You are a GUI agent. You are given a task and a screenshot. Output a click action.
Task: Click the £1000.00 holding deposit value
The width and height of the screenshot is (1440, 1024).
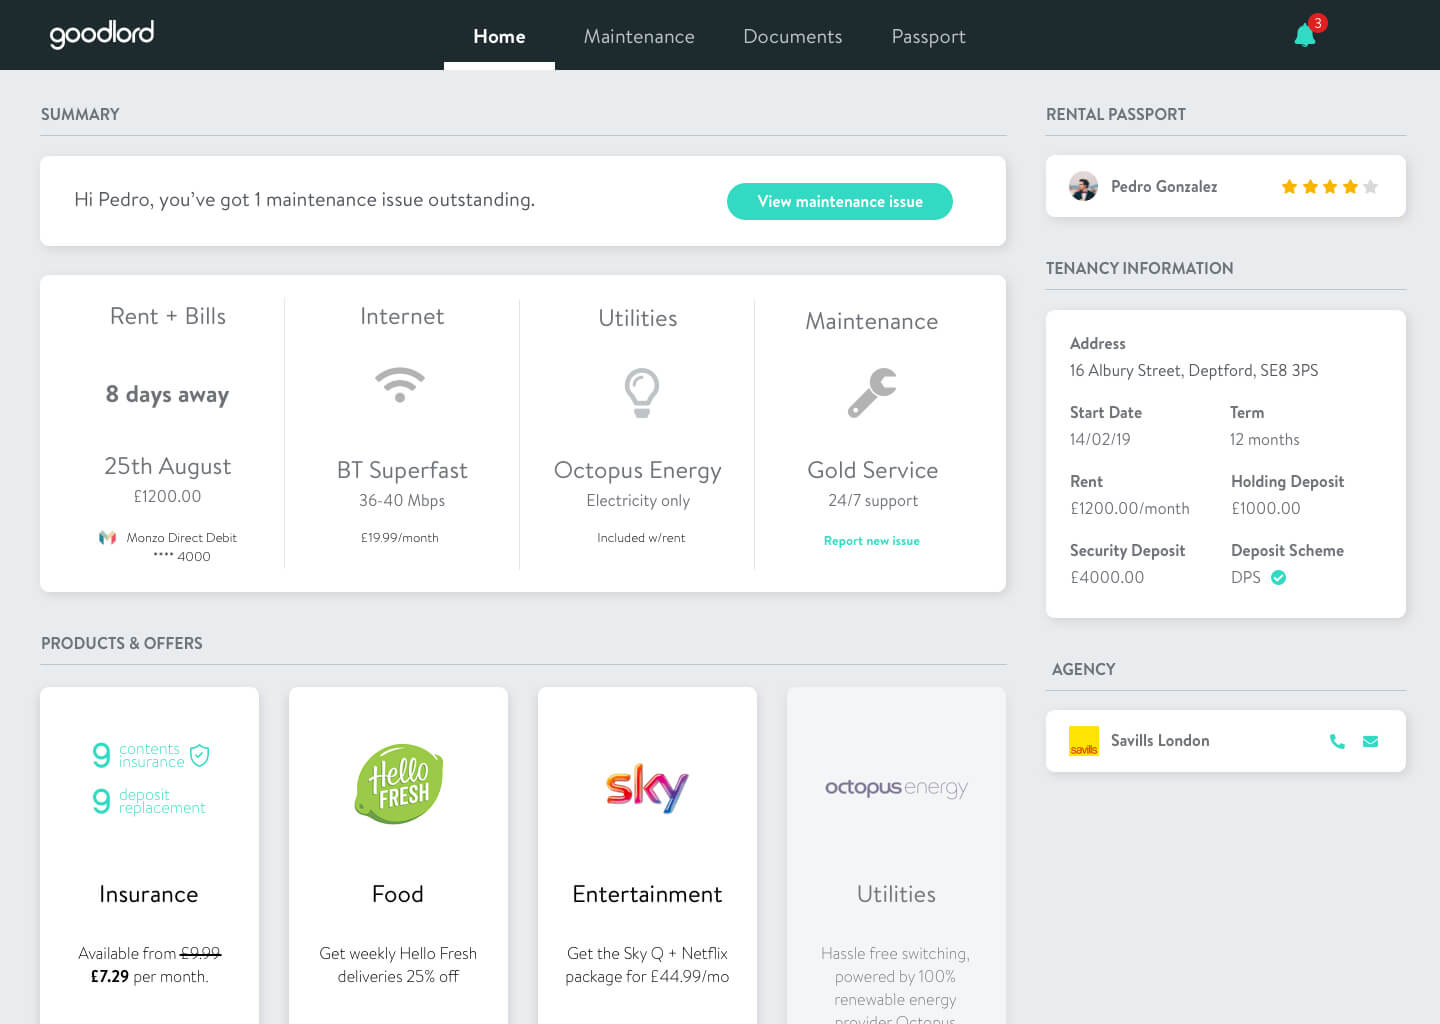pyautogui.click(x=1266, y=509)
